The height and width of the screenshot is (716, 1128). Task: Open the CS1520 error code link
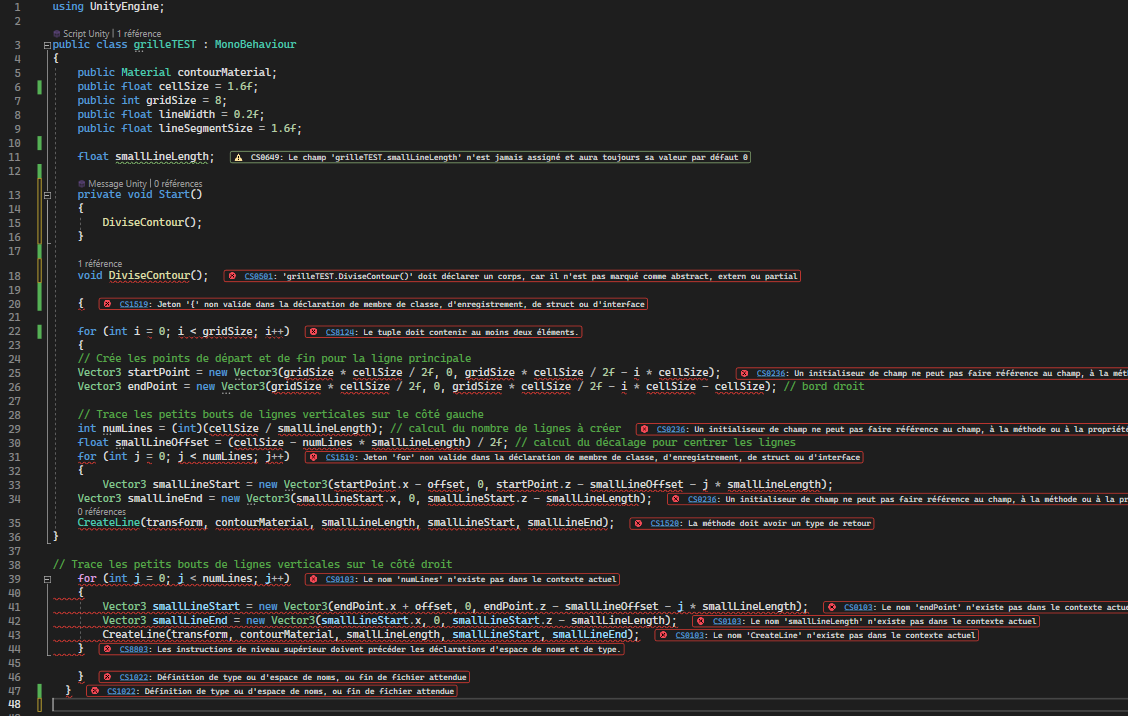coord(665,523)
